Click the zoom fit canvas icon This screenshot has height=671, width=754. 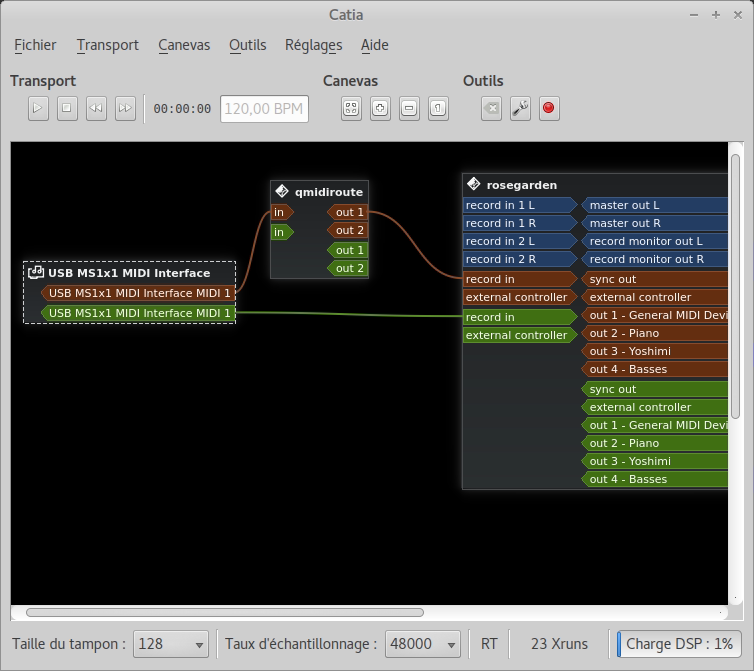[352, 108]
